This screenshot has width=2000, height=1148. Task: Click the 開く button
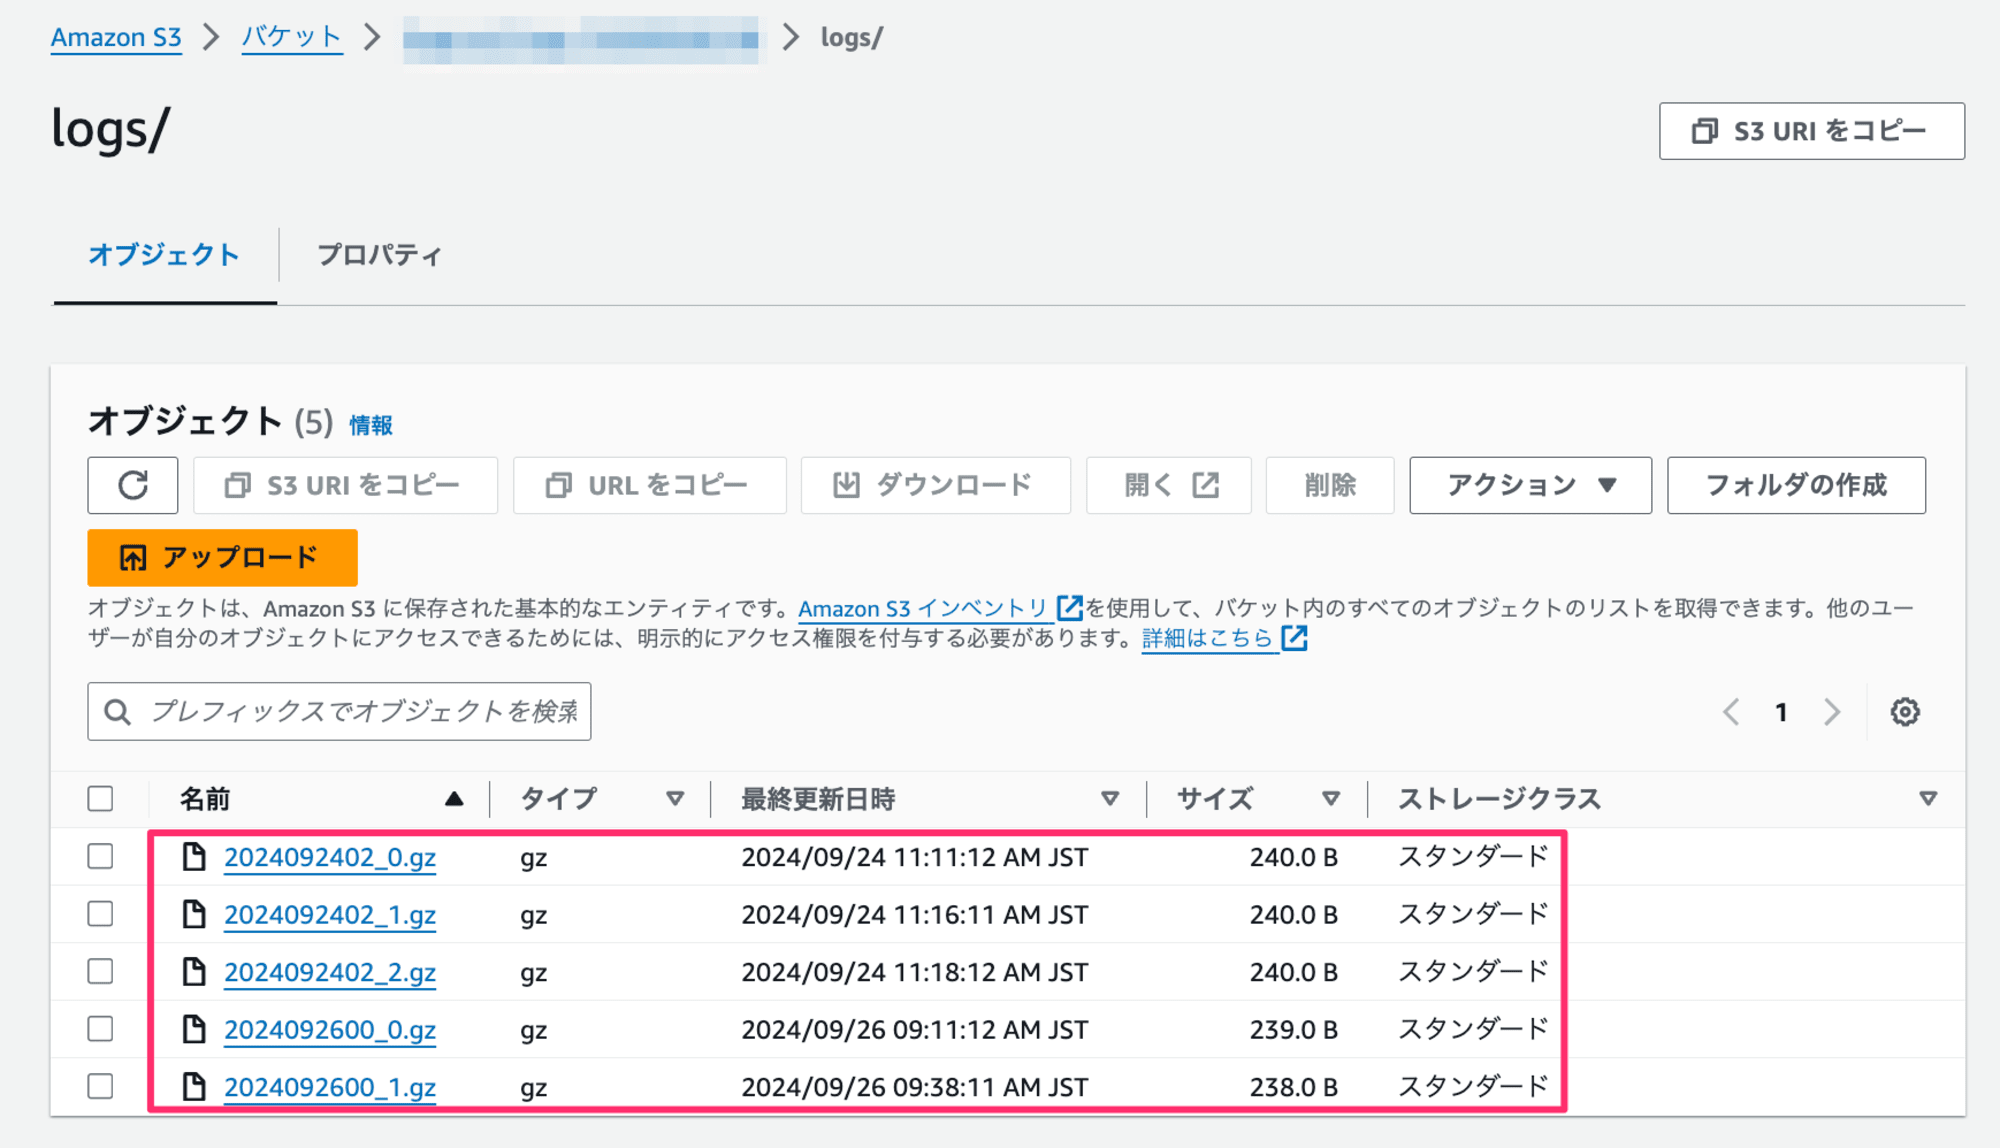point(1169,485)
